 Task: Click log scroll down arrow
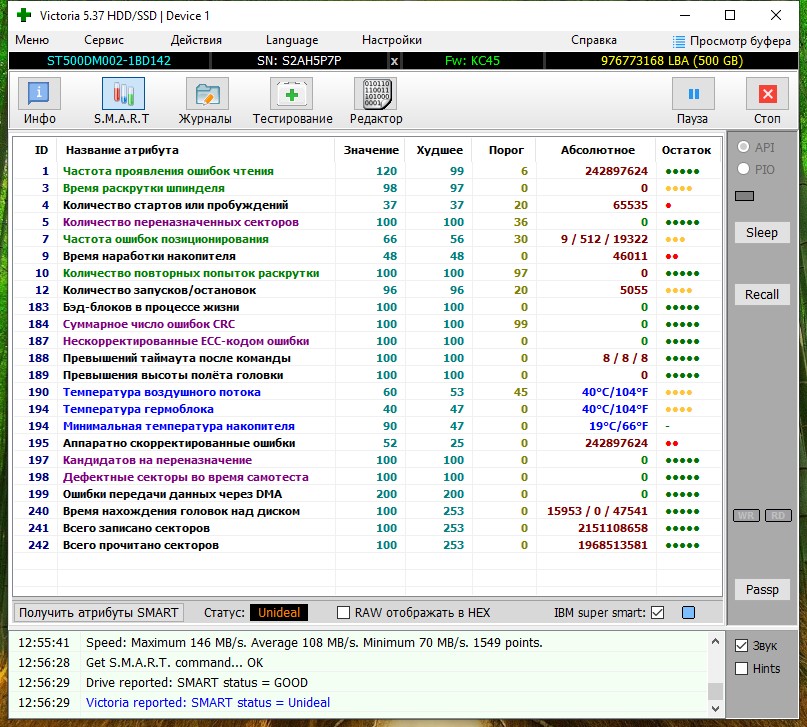(x=715, y=708)
